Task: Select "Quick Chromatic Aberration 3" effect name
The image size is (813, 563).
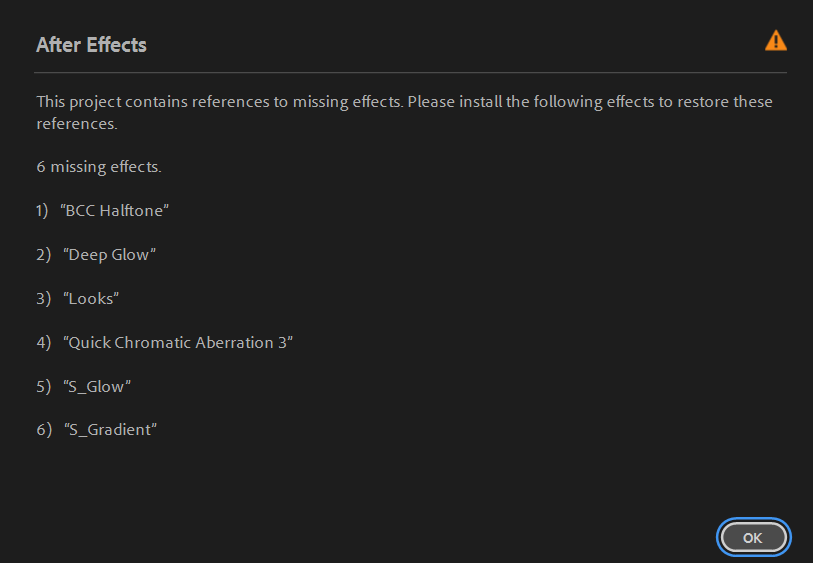Action: click(177, 343)
